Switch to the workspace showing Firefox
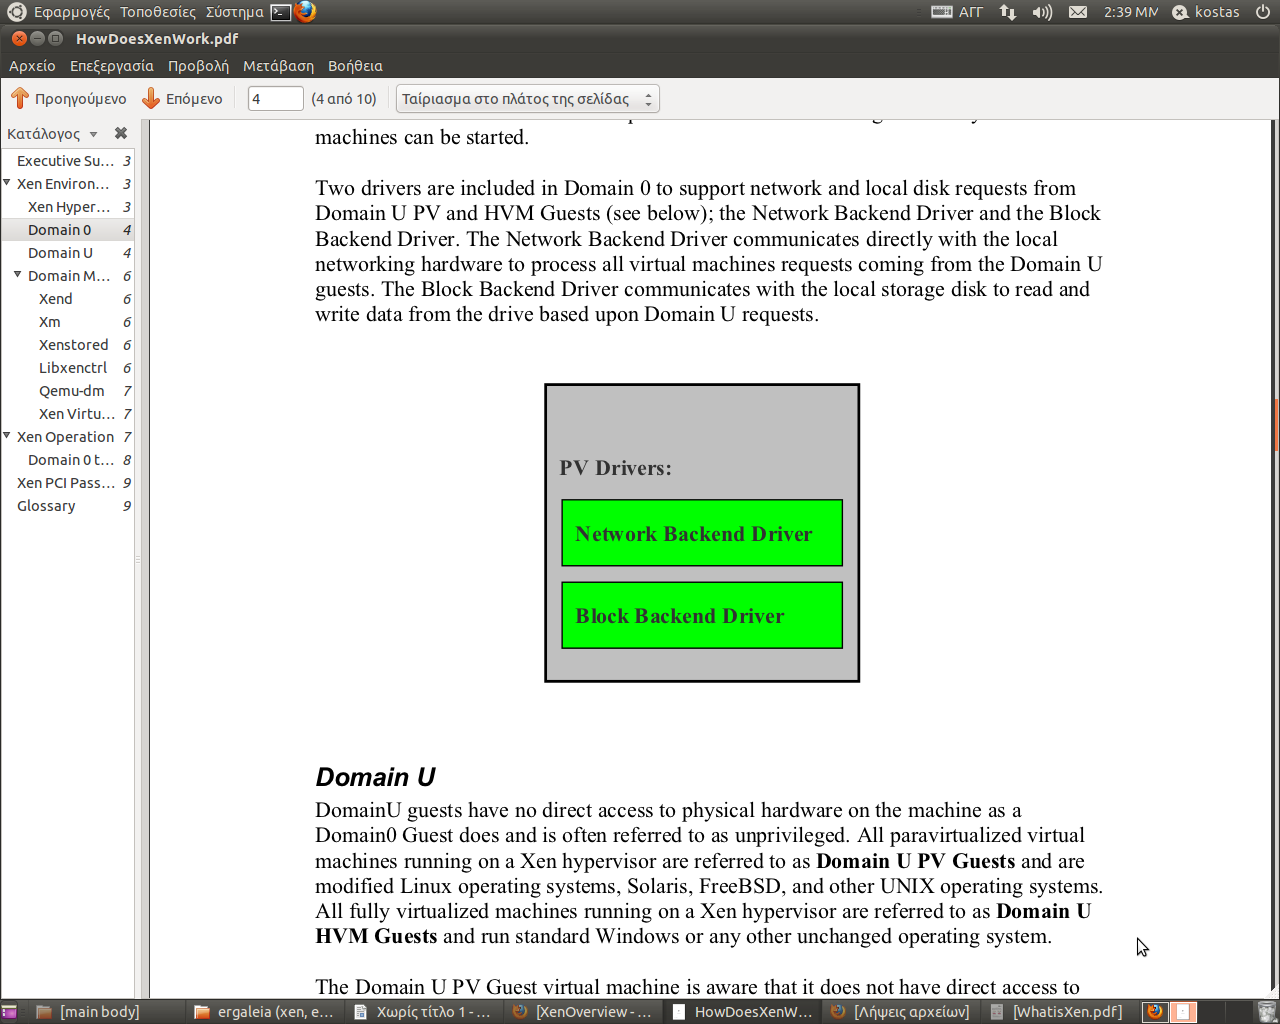This screenshot has height=1024, width=1280. [1155, 1012]
